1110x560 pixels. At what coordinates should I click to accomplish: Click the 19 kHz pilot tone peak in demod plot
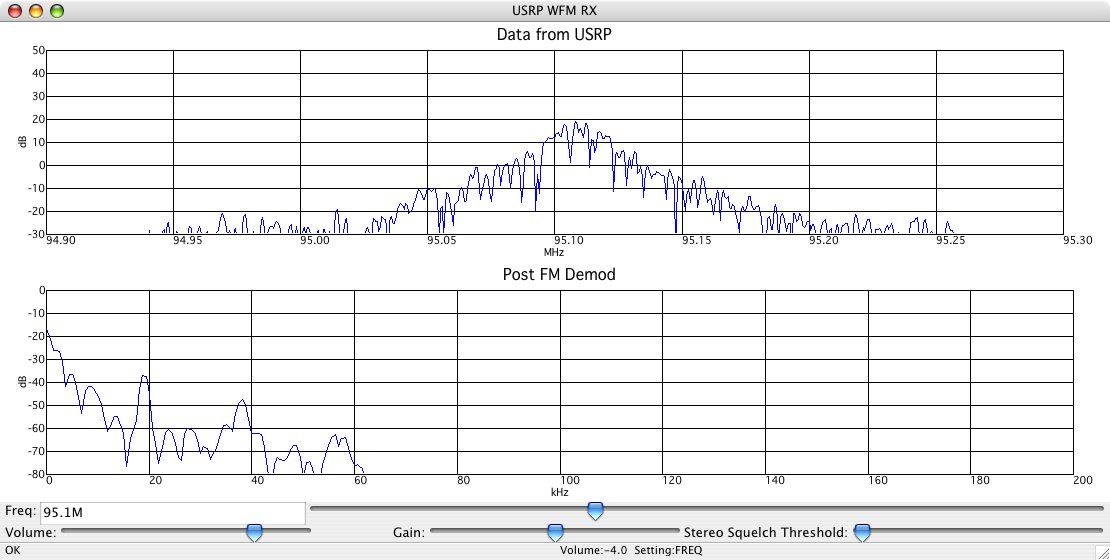(x=144, y=378)
